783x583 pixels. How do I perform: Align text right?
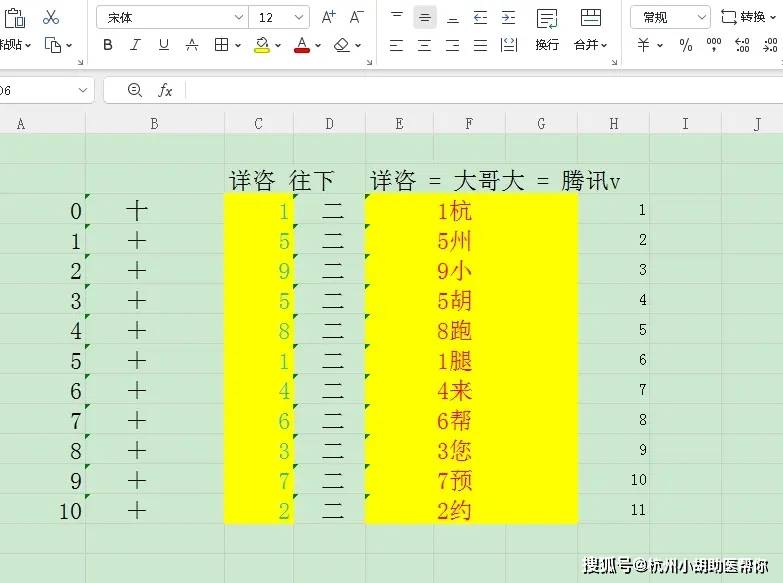pyautogui.click(x=452, y=45)
